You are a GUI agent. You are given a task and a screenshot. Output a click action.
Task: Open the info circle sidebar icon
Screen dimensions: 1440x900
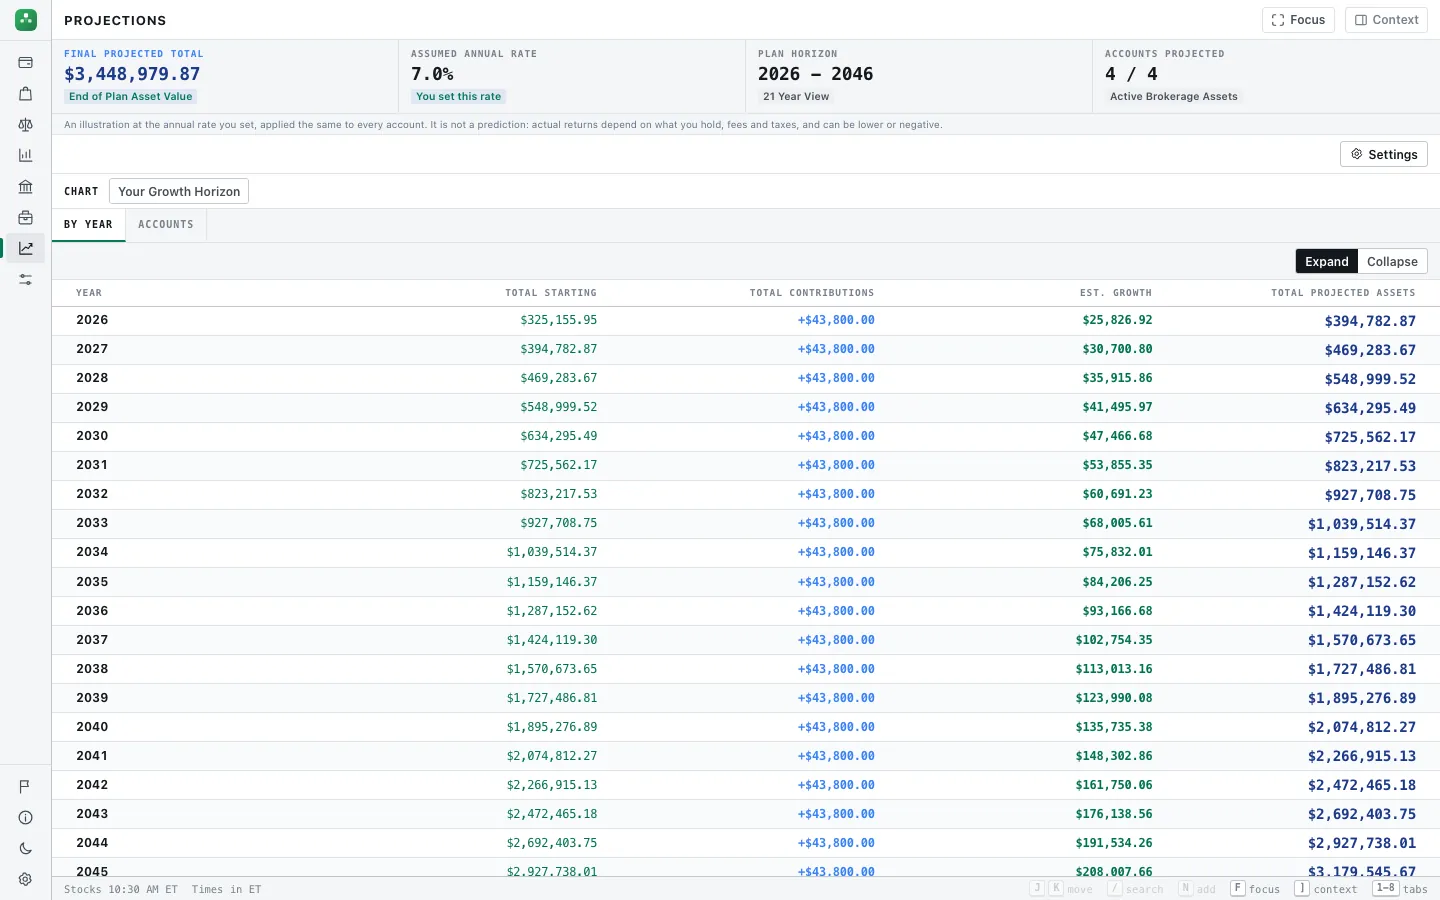(x=26, y=818)
